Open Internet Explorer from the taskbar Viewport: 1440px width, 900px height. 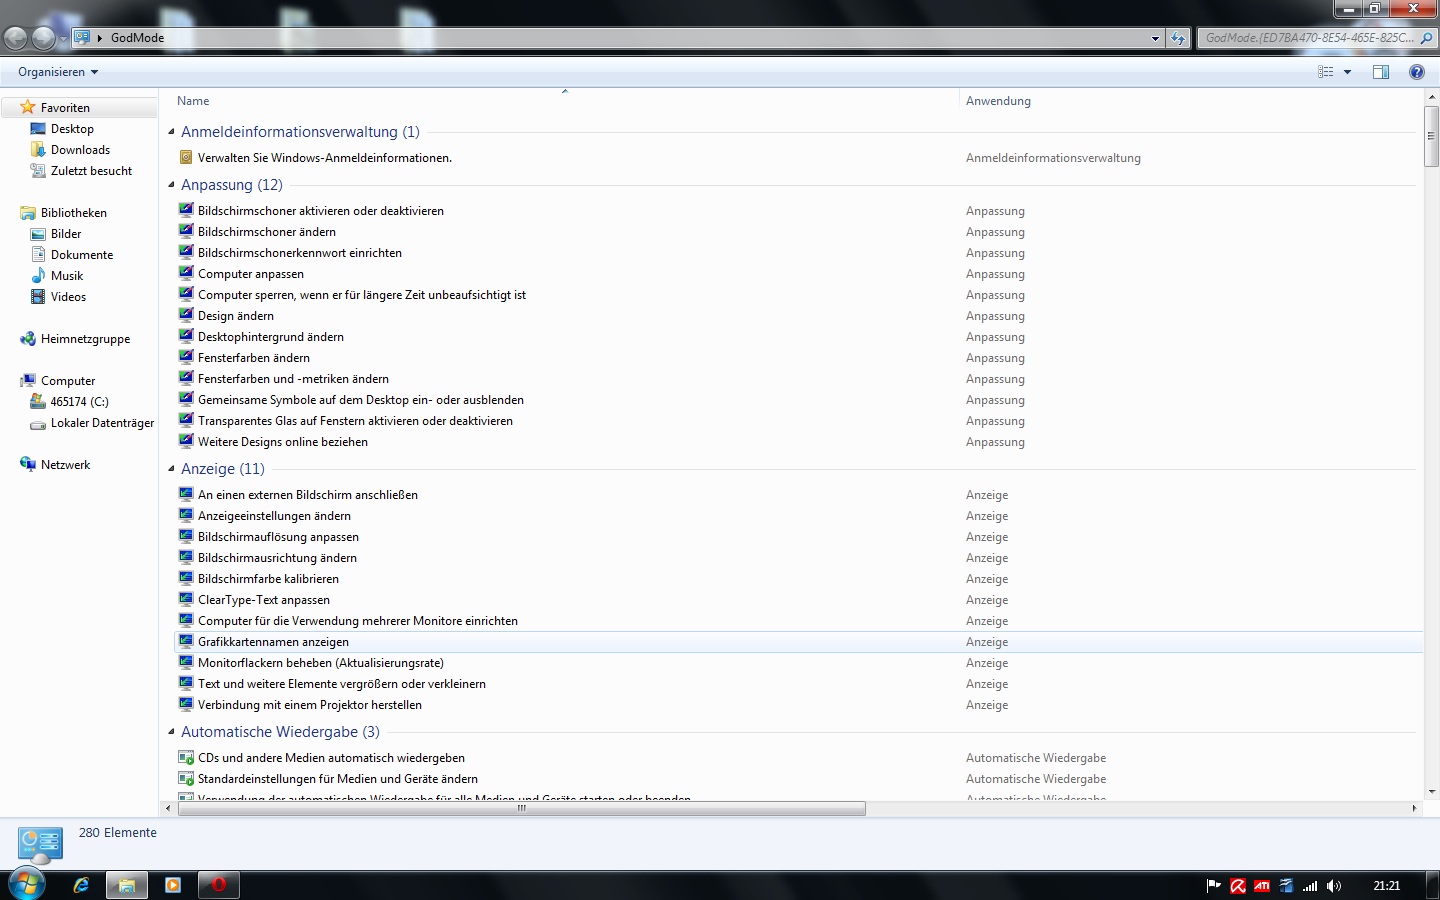81,885
